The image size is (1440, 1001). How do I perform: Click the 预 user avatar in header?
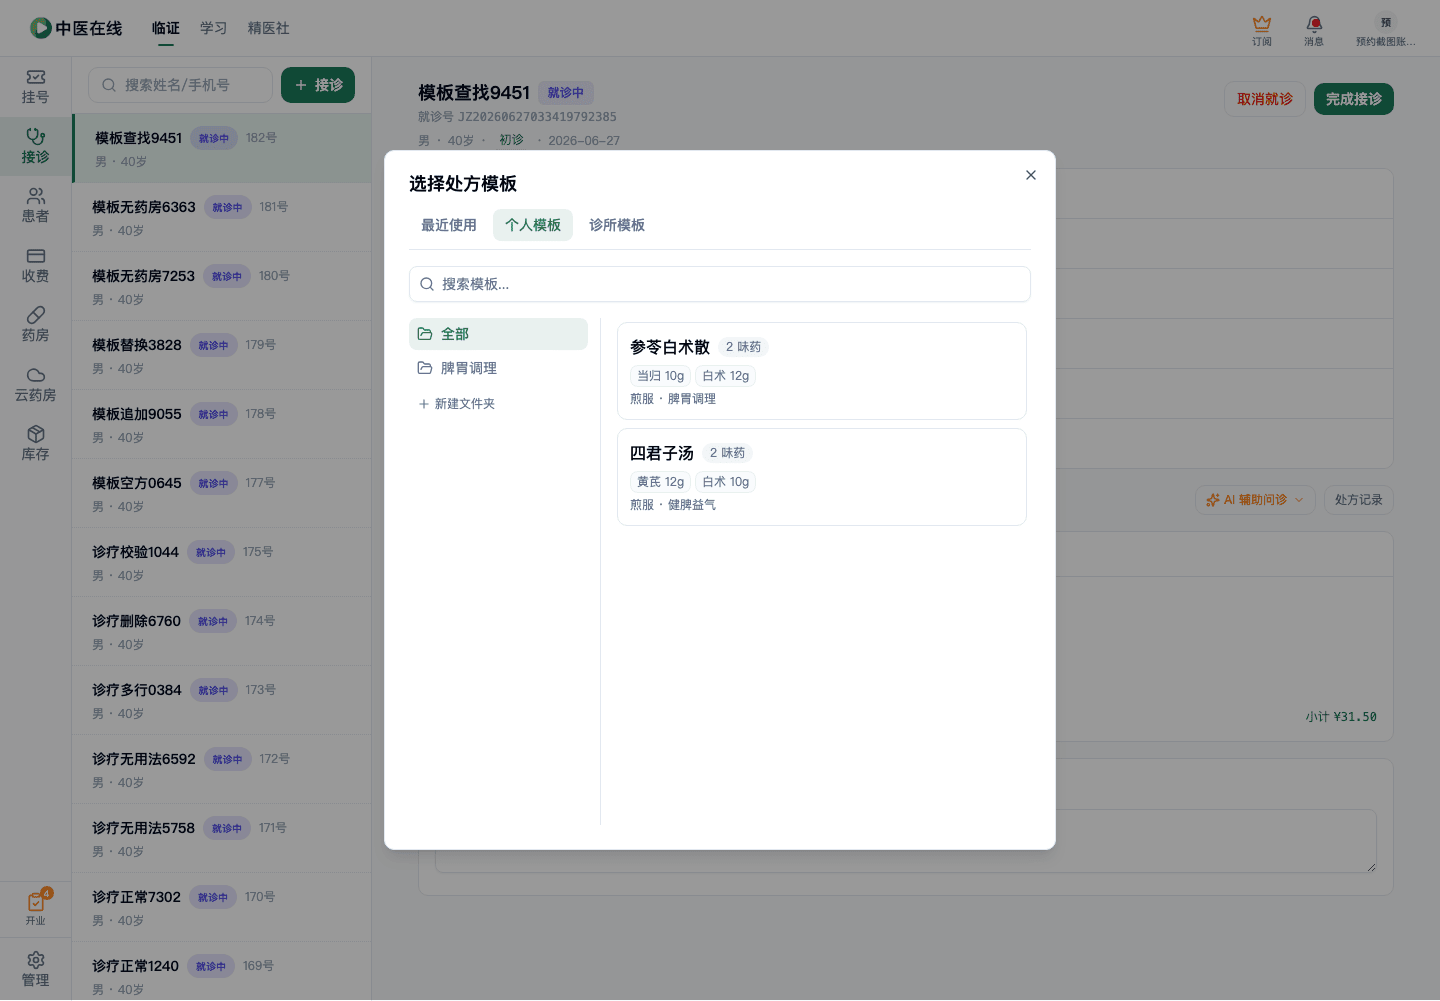click(x=1386, y=22)
